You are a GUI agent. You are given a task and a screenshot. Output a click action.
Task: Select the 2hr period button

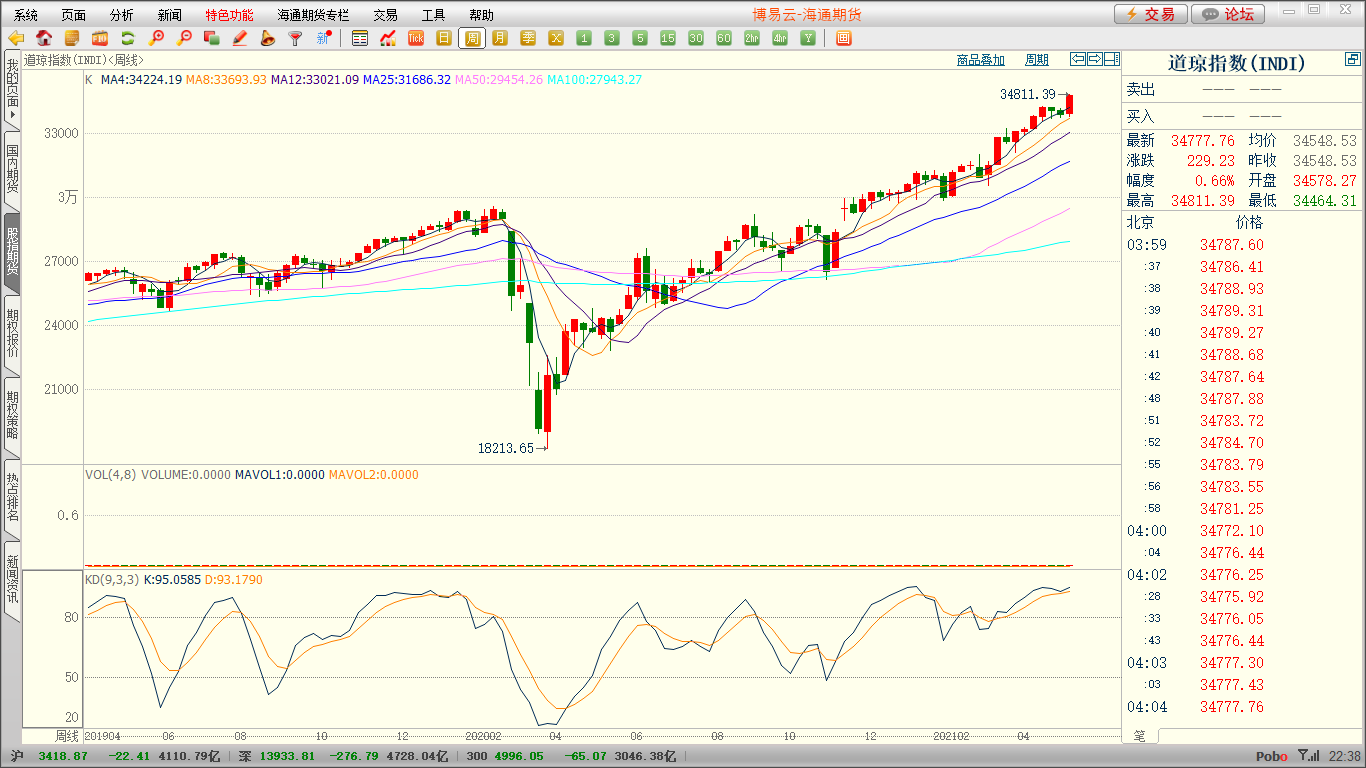pos(752,38)
